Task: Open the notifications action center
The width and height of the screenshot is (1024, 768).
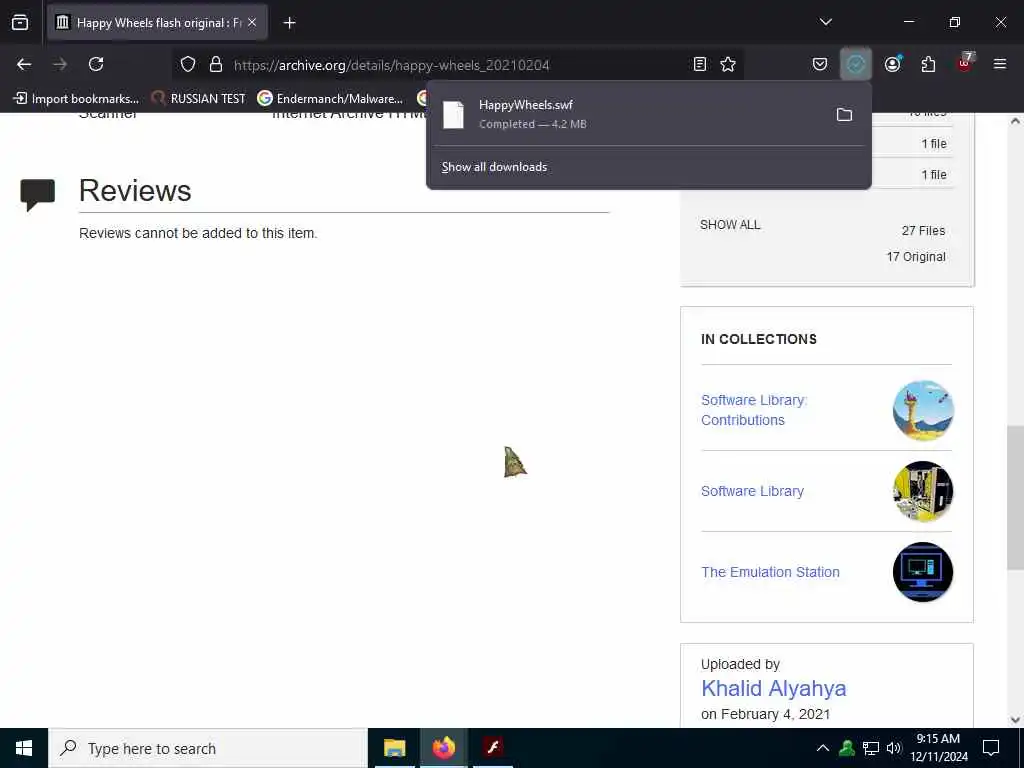Action: tap(991, 748)
